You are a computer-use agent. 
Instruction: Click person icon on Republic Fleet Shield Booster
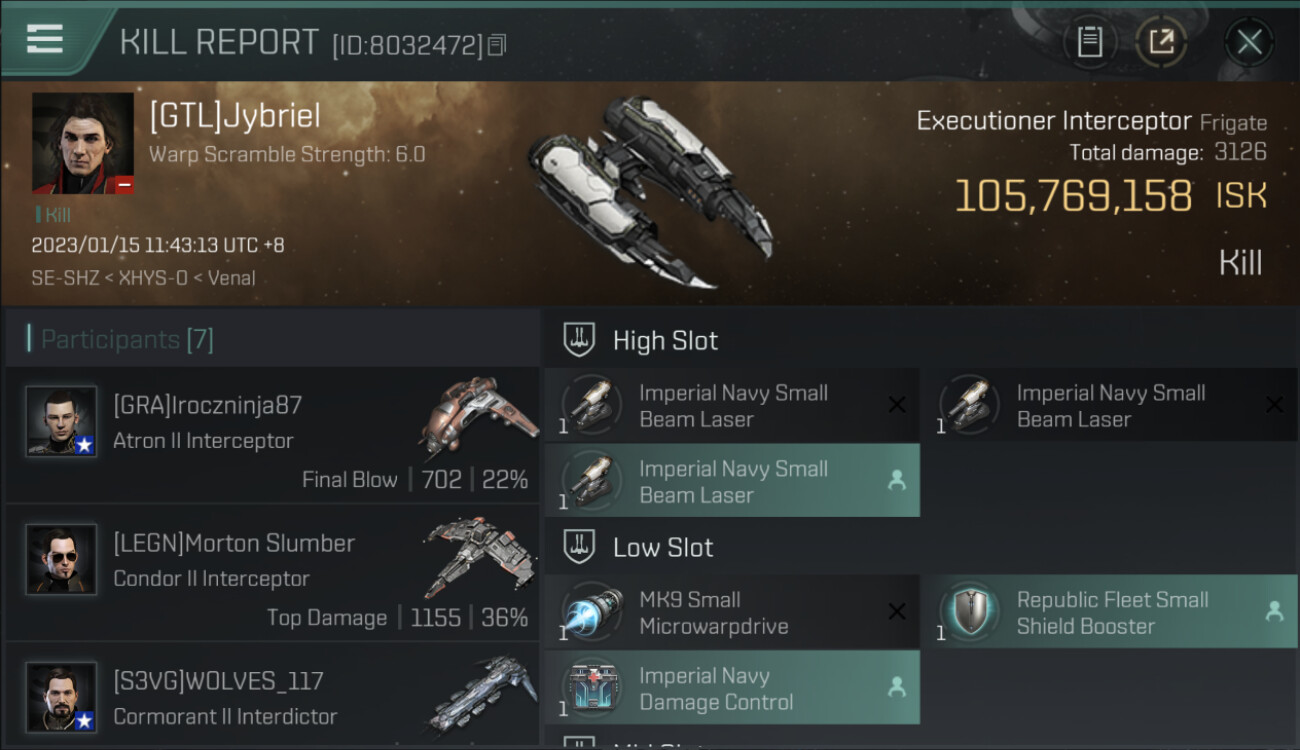pos(1274,612)
